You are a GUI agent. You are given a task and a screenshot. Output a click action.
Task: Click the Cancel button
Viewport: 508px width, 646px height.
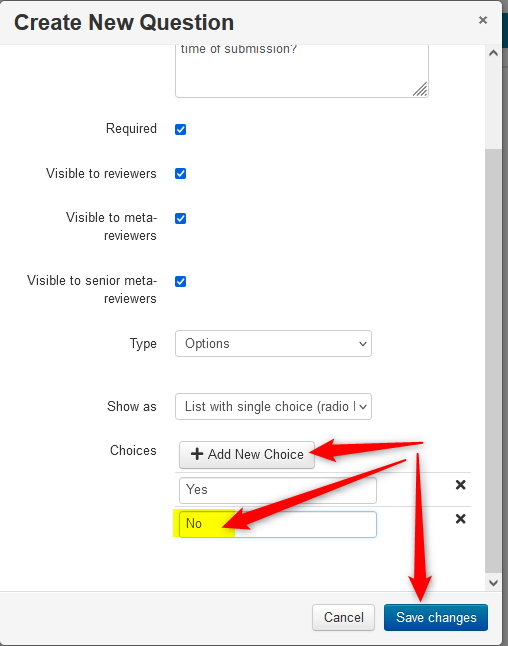343,618
